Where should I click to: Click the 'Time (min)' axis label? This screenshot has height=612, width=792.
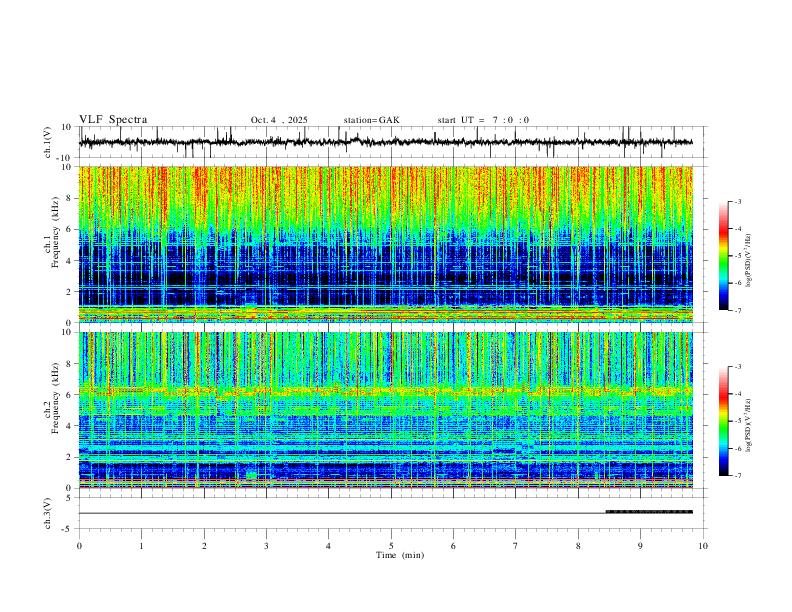(400, 555)
